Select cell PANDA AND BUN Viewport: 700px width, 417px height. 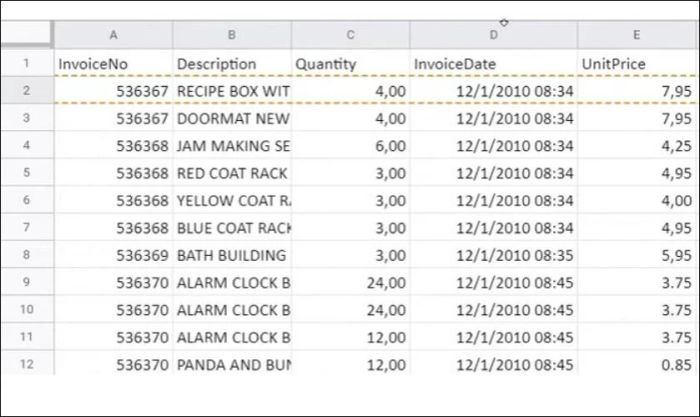tap(232, 364)
